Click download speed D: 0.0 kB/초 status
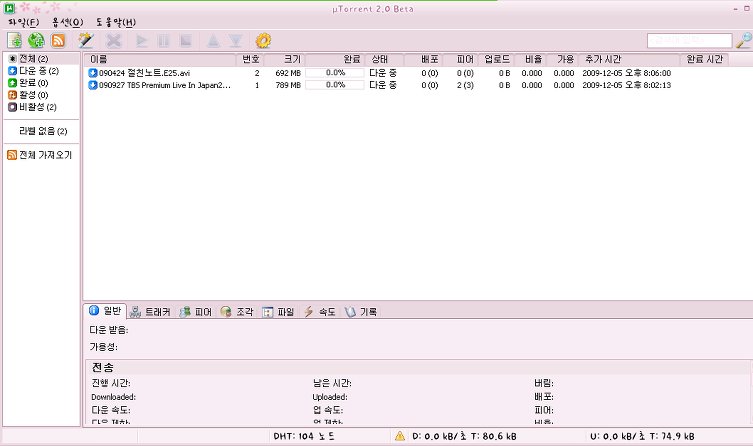The height and width of the screenshot is (446, 753). 464,436
